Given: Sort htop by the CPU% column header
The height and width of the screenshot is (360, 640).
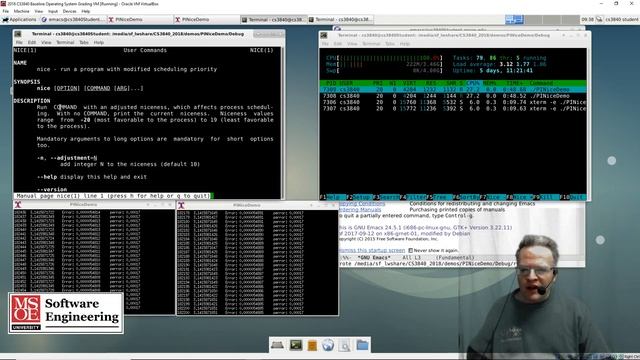Looking at the screenshot, I should point(473,83).
